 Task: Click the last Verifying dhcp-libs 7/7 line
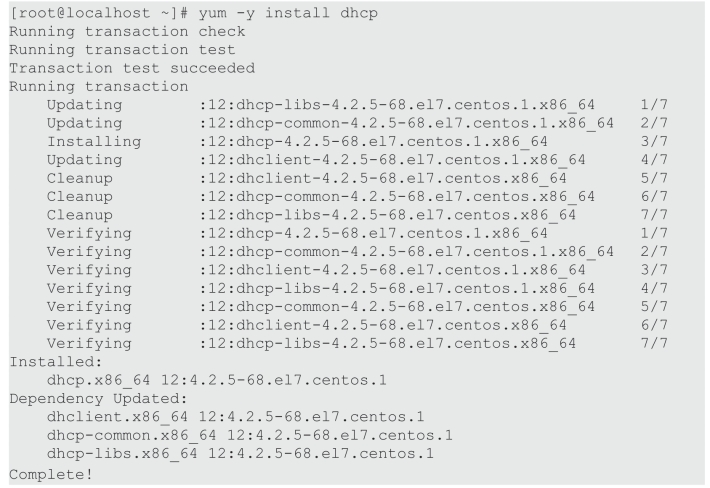tap(357, 343)
